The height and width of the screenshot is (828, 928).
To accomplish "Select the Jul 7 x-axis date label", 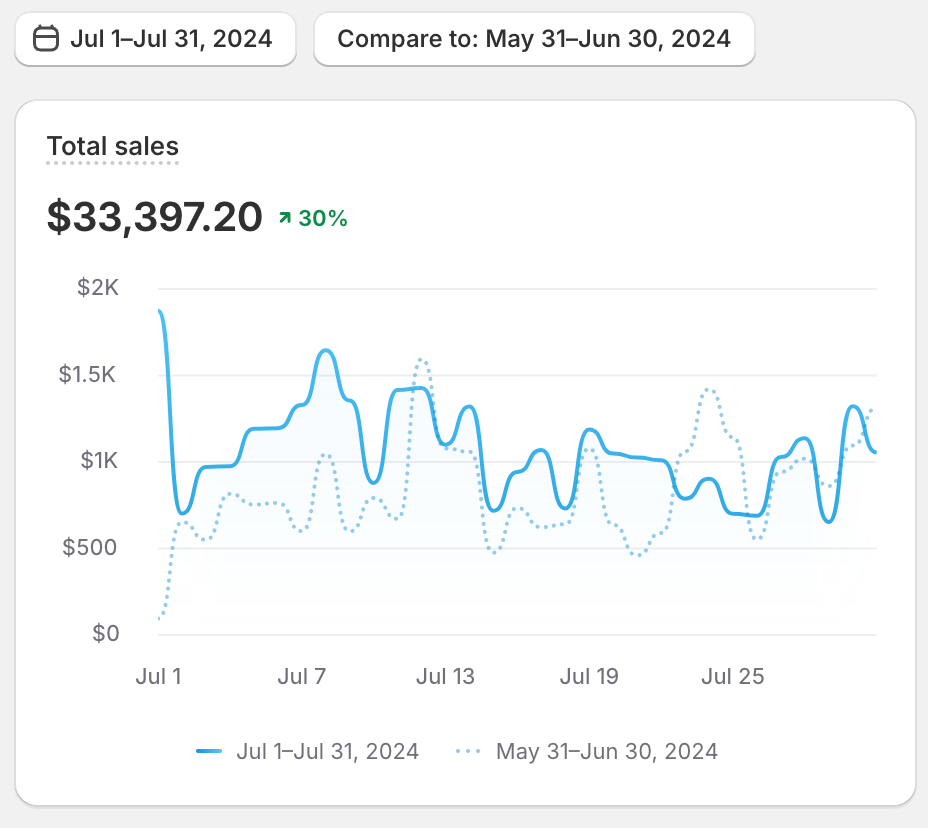I will pos(302,677).
